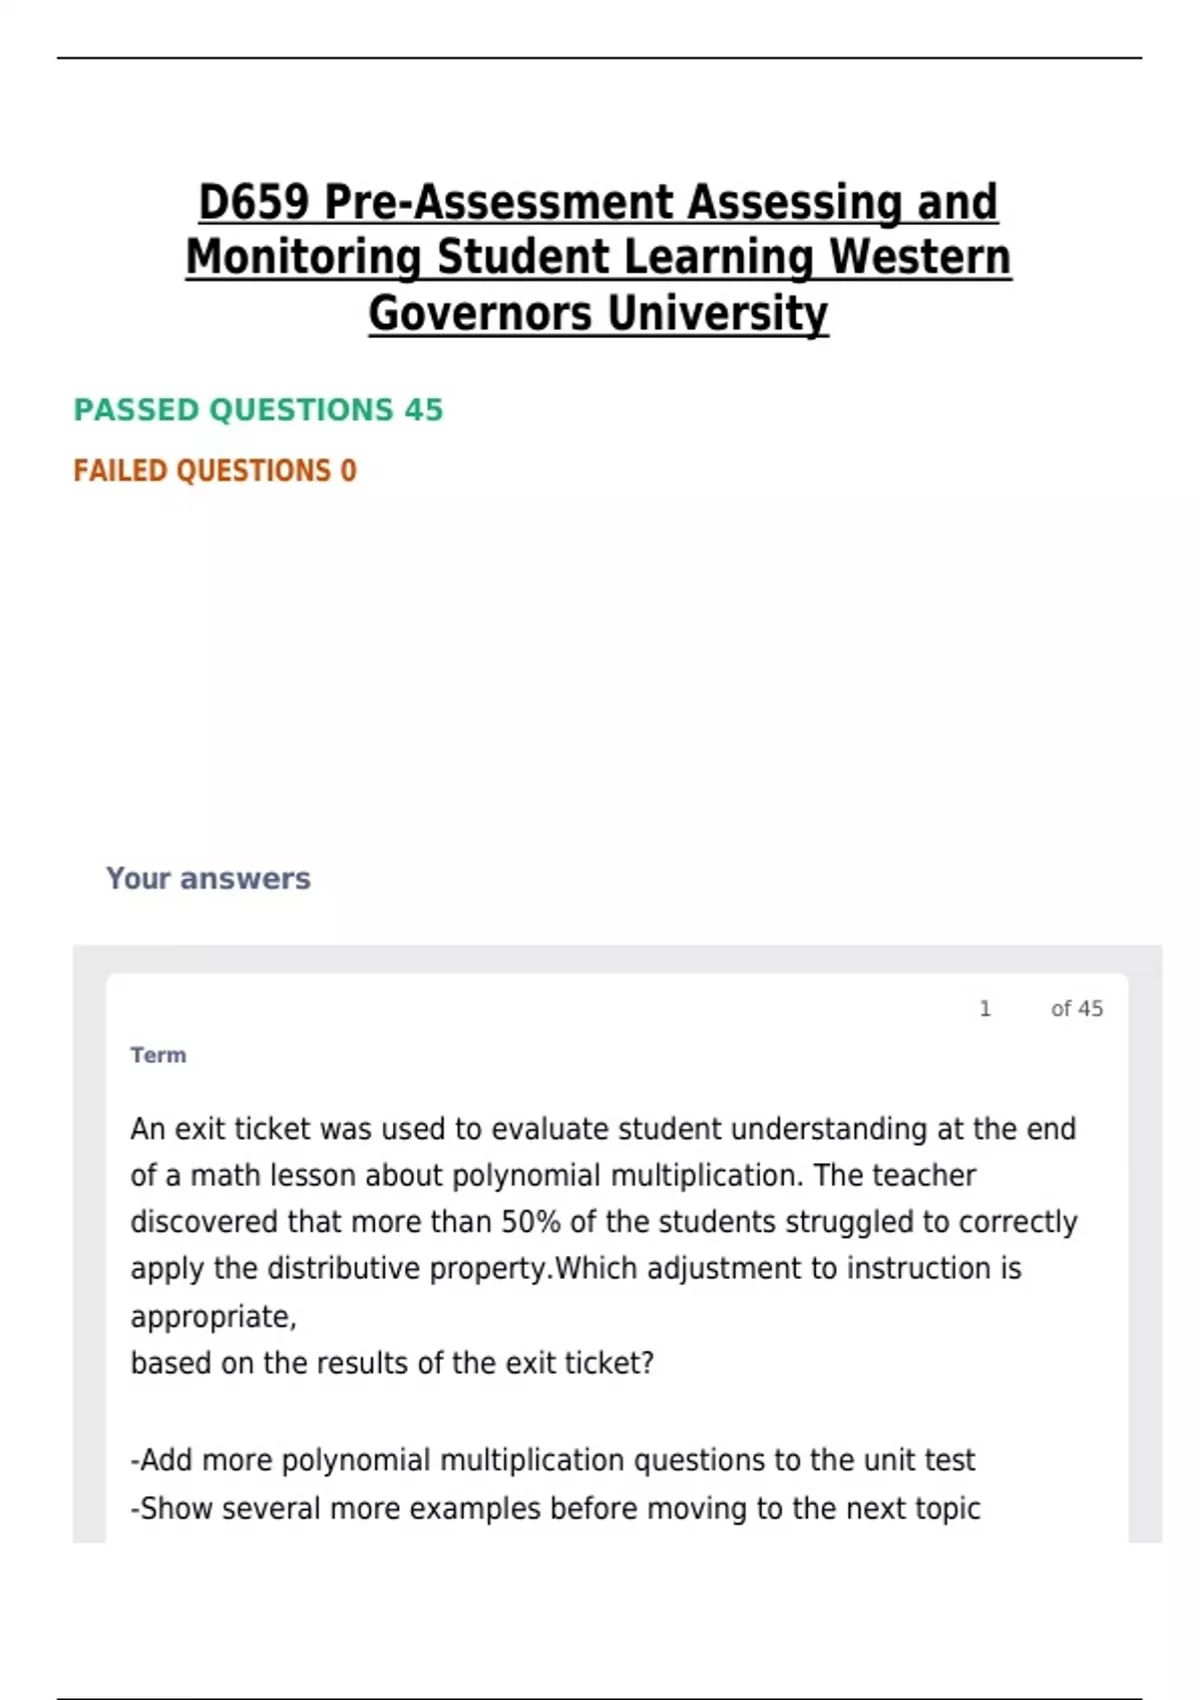Click the gray band above the question card
This screenshot has width=1200, height=1700.
(617, 958)
